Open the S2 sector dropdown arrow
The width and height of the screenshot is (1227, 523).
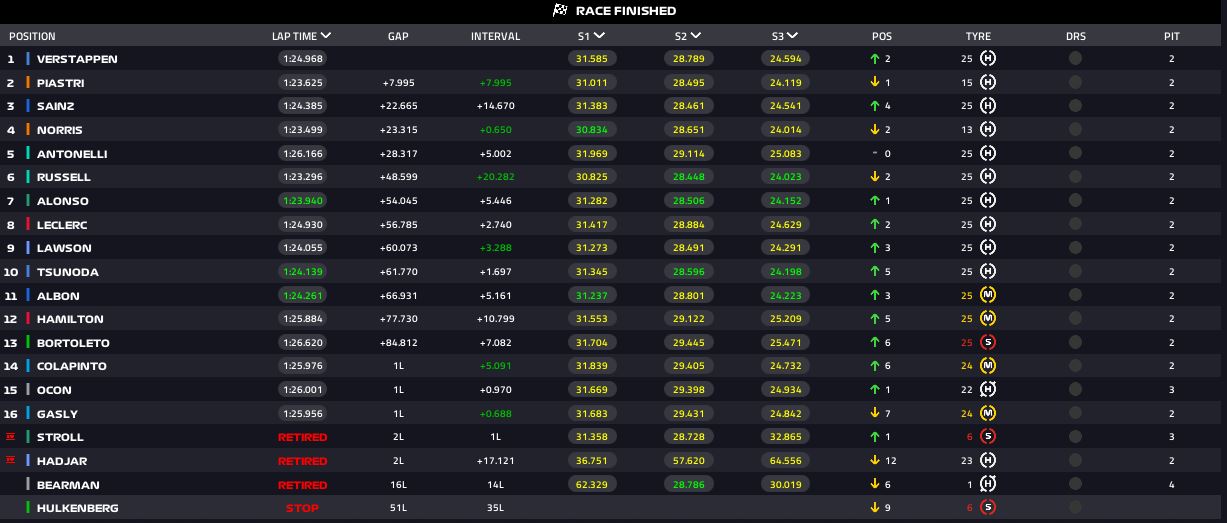(695, 36)
